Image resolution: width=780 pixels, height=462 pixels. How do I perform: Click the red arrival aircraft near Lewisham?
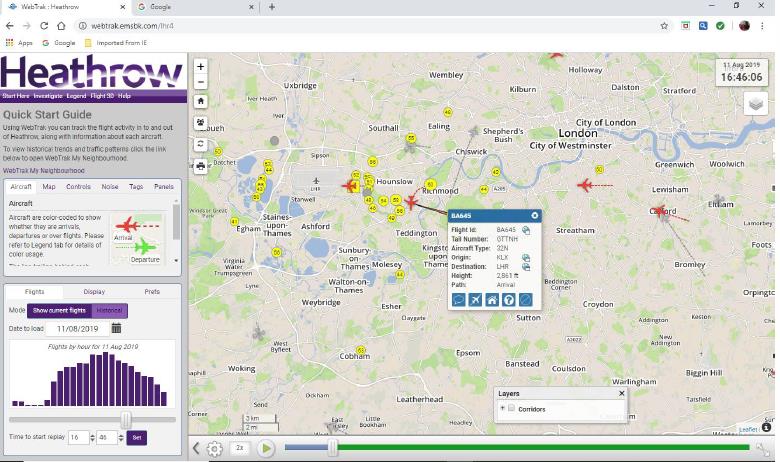585,185
